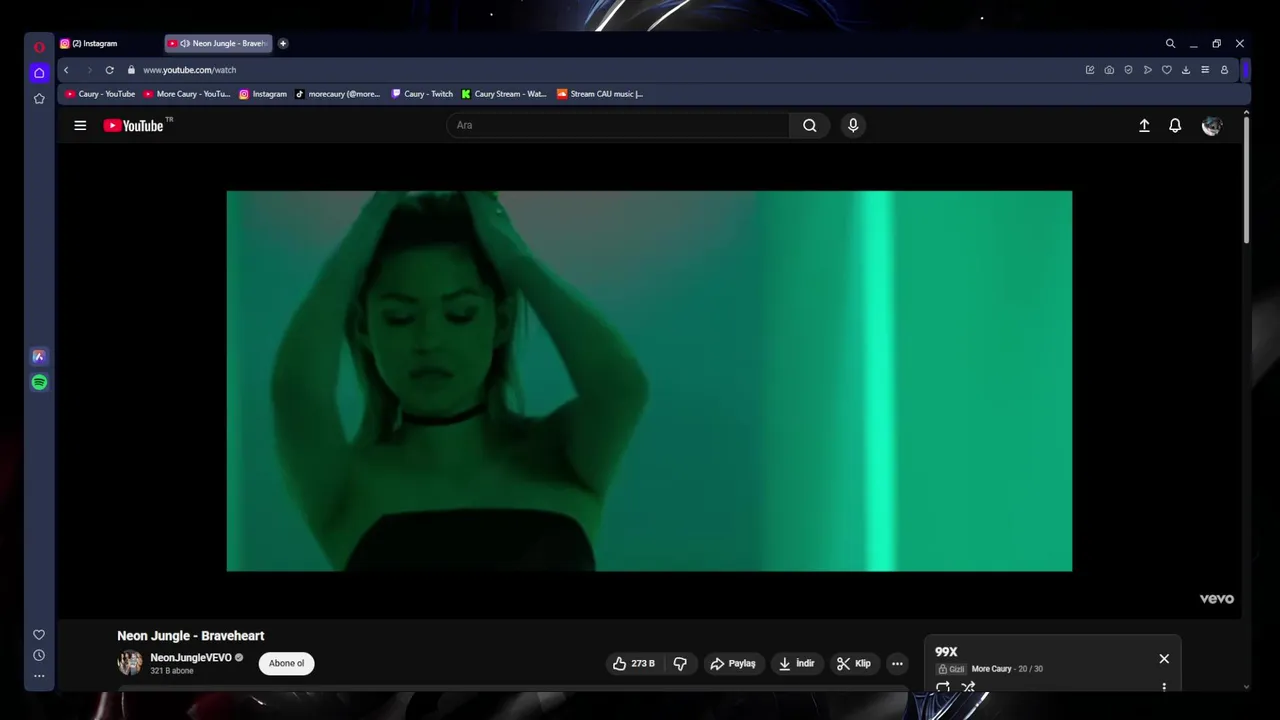Open Caury Stream Kick bookmark

pos(504,94)
